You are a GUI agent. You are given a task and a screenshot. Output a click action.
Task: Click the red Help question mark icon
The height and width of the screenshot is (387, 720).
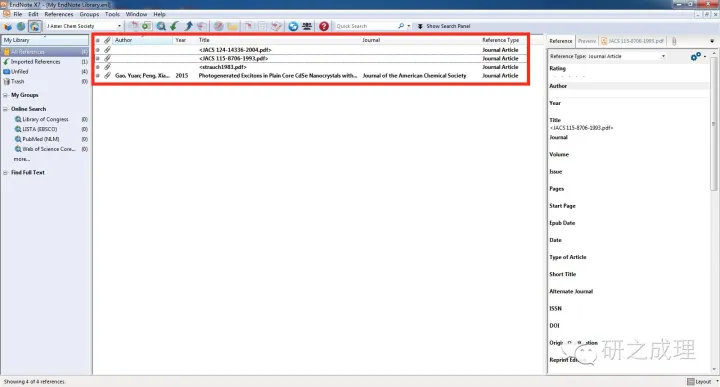click(324, 26)
